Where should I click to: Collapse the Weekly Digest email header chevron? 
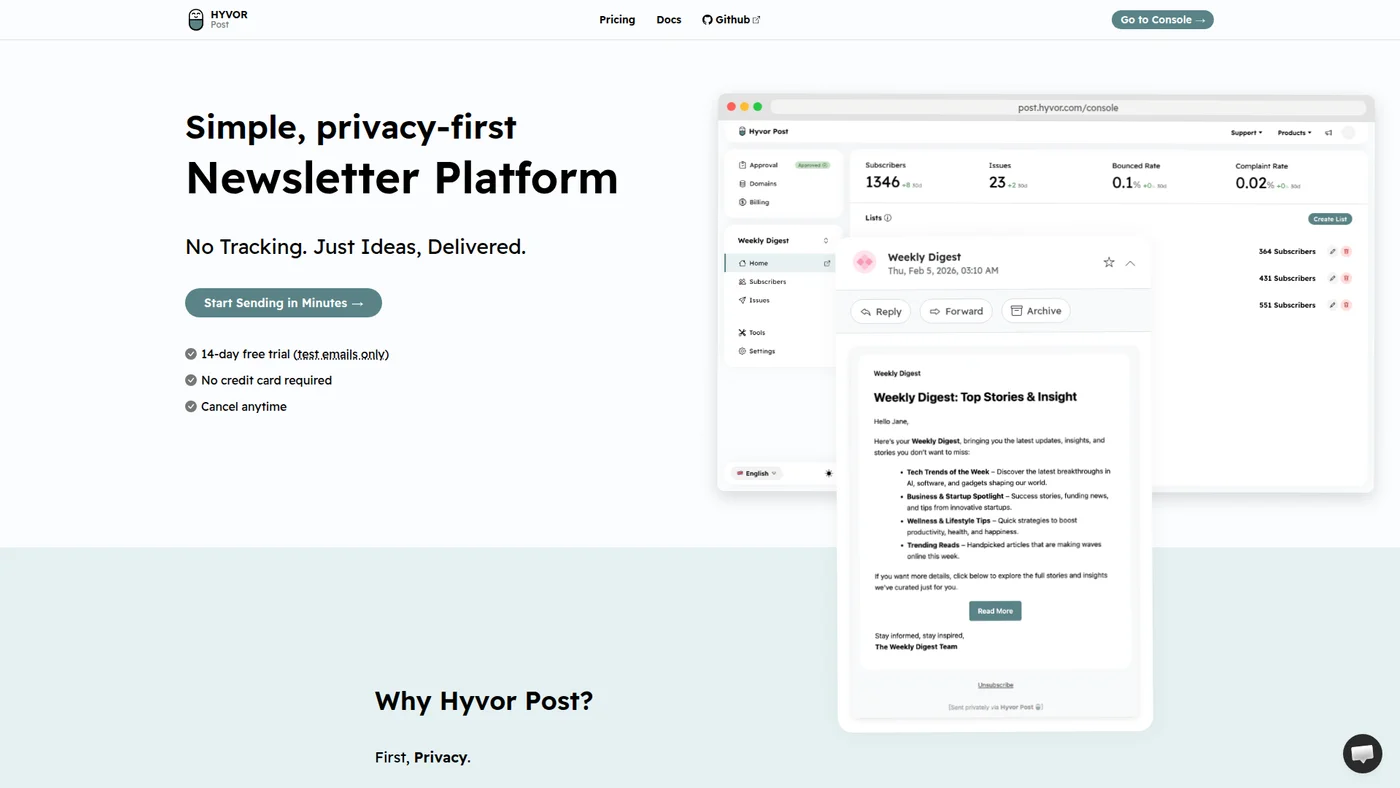pyautogui.click(x=1131, y=263)
